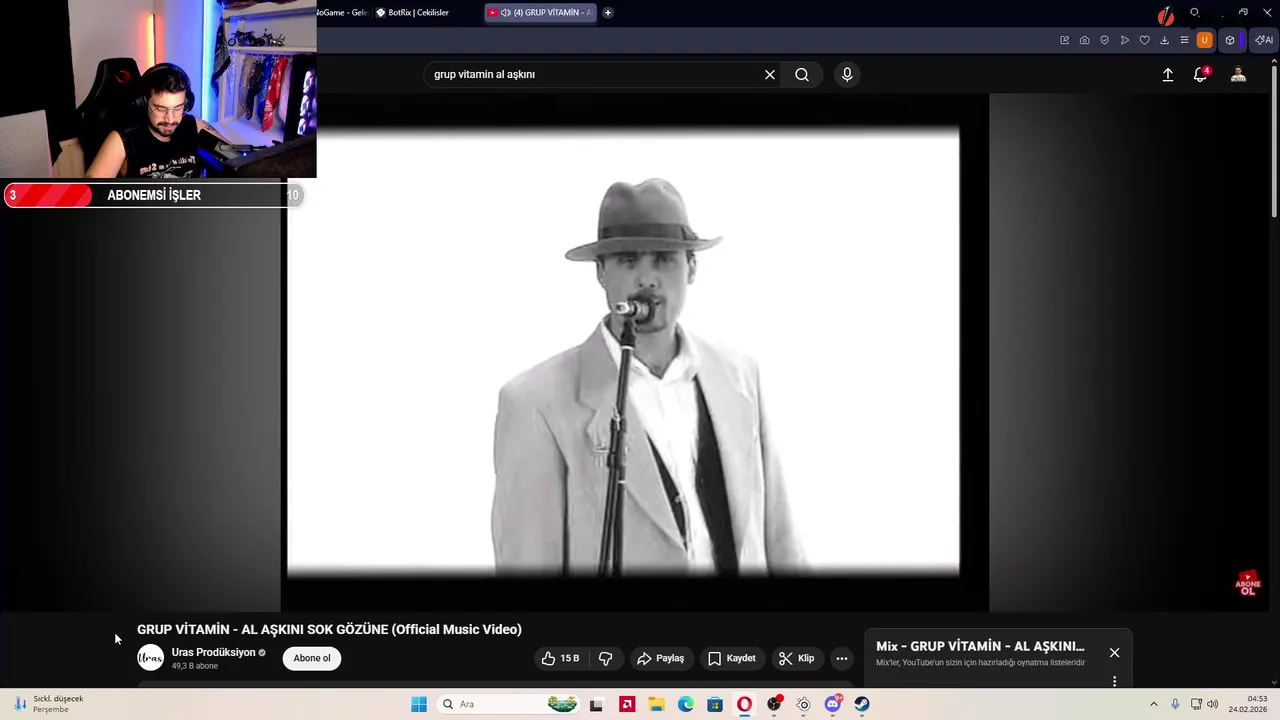Viewport: 1280px width, 720px height.
Task: Click the '49,3 B abone' subscriber count
Action: tap(194, 666)
